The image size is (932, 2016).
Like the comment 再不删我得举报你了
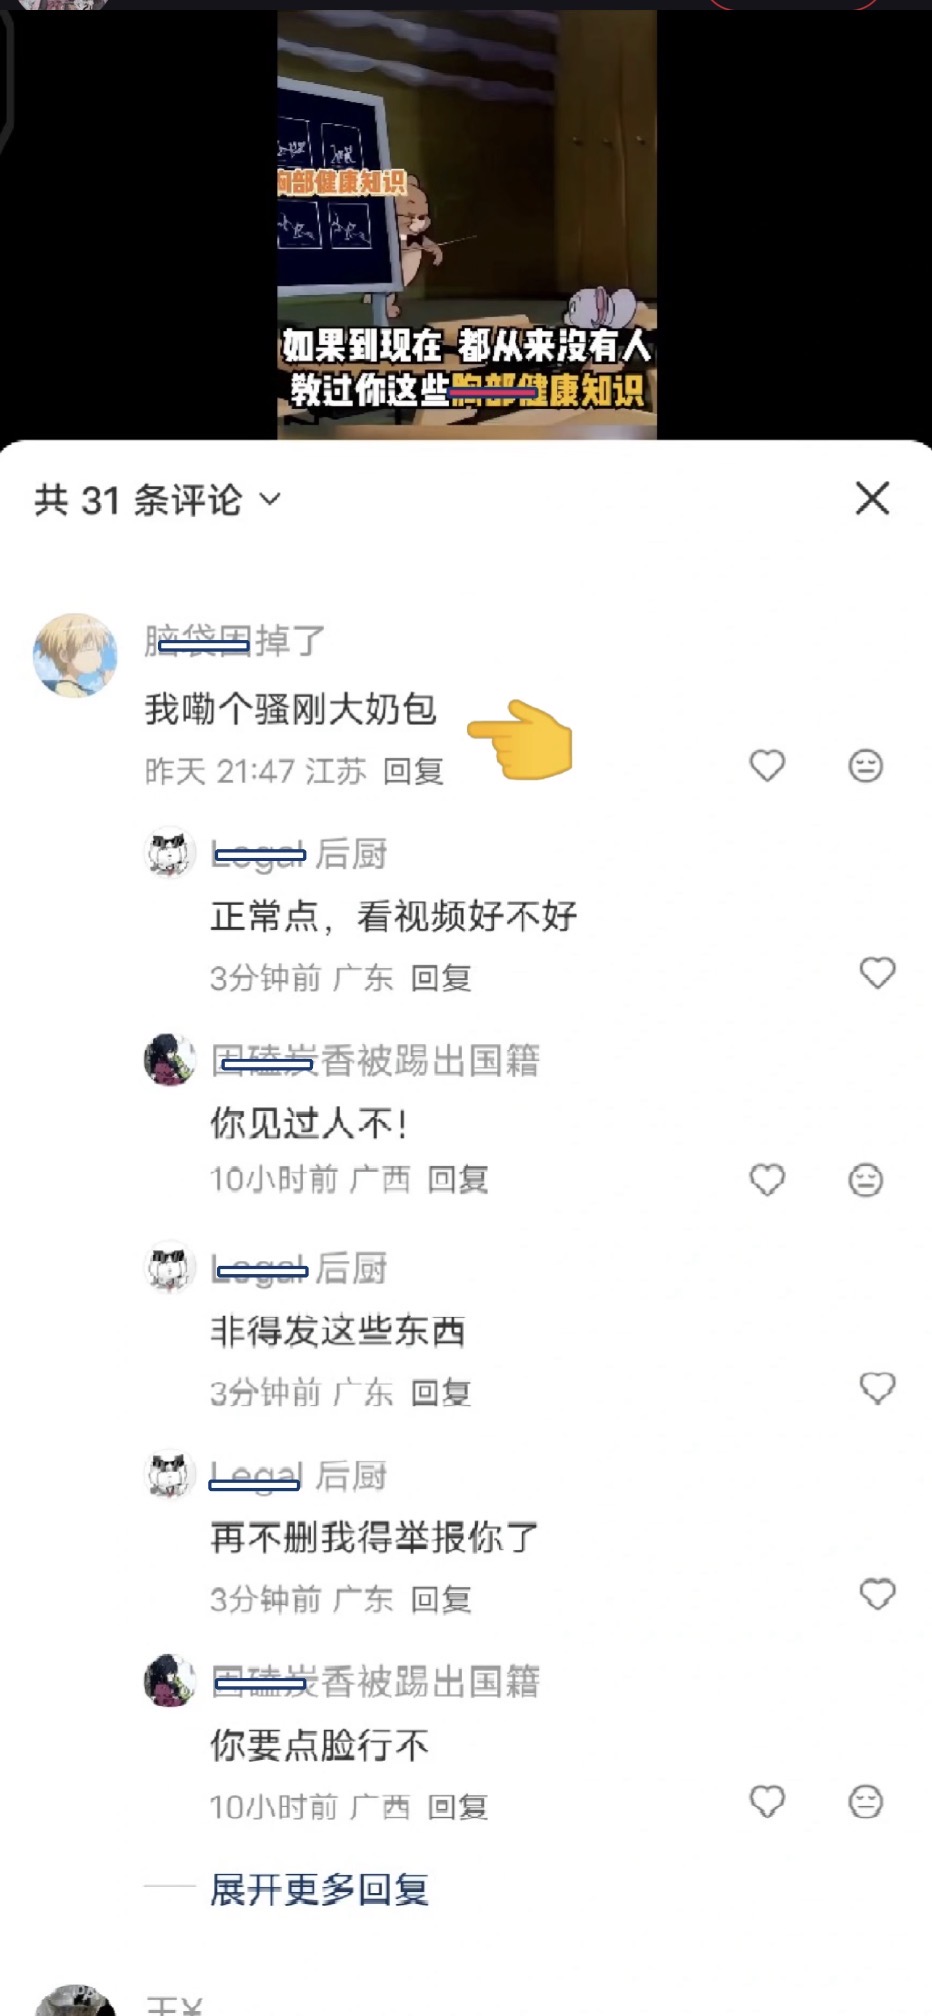click(x=877, y=1594)
